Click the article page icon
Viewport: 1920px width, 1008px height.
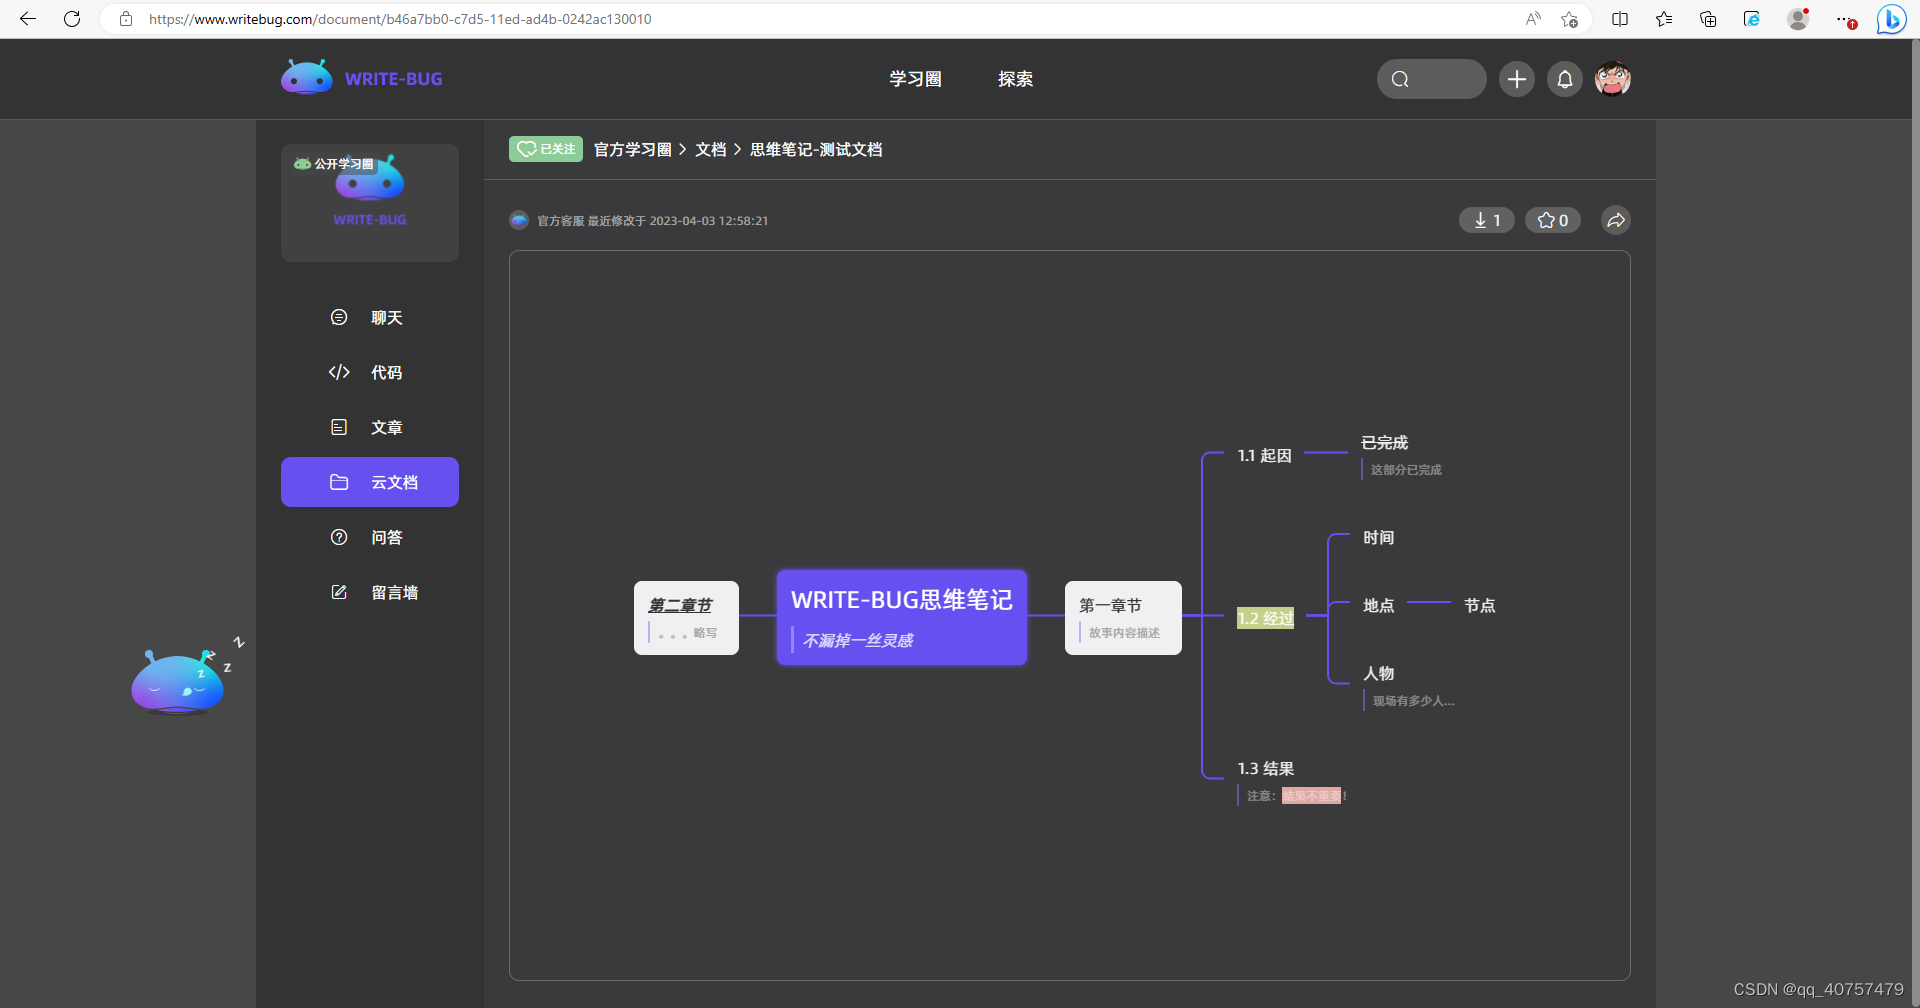pyautogui.click(x=339, y=427)
